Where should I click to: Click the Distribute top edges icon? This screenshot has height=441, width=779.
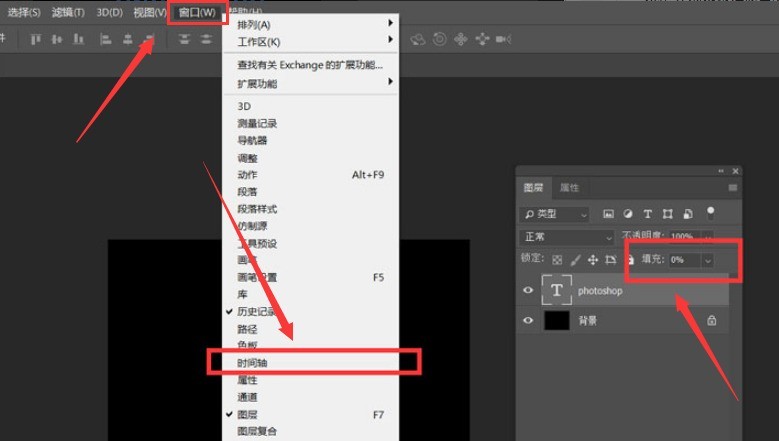[x=184, y=39]
